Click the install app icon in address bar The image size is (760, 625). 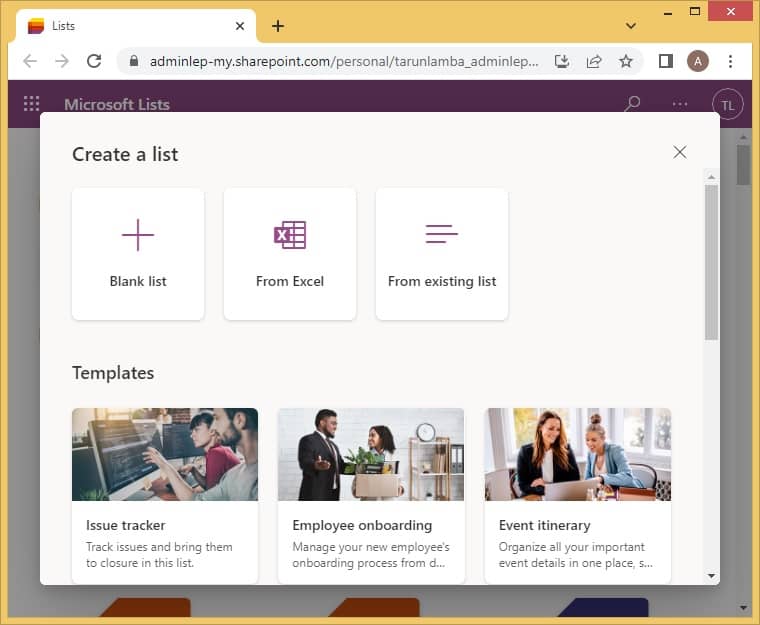click(x=562, y=61)
